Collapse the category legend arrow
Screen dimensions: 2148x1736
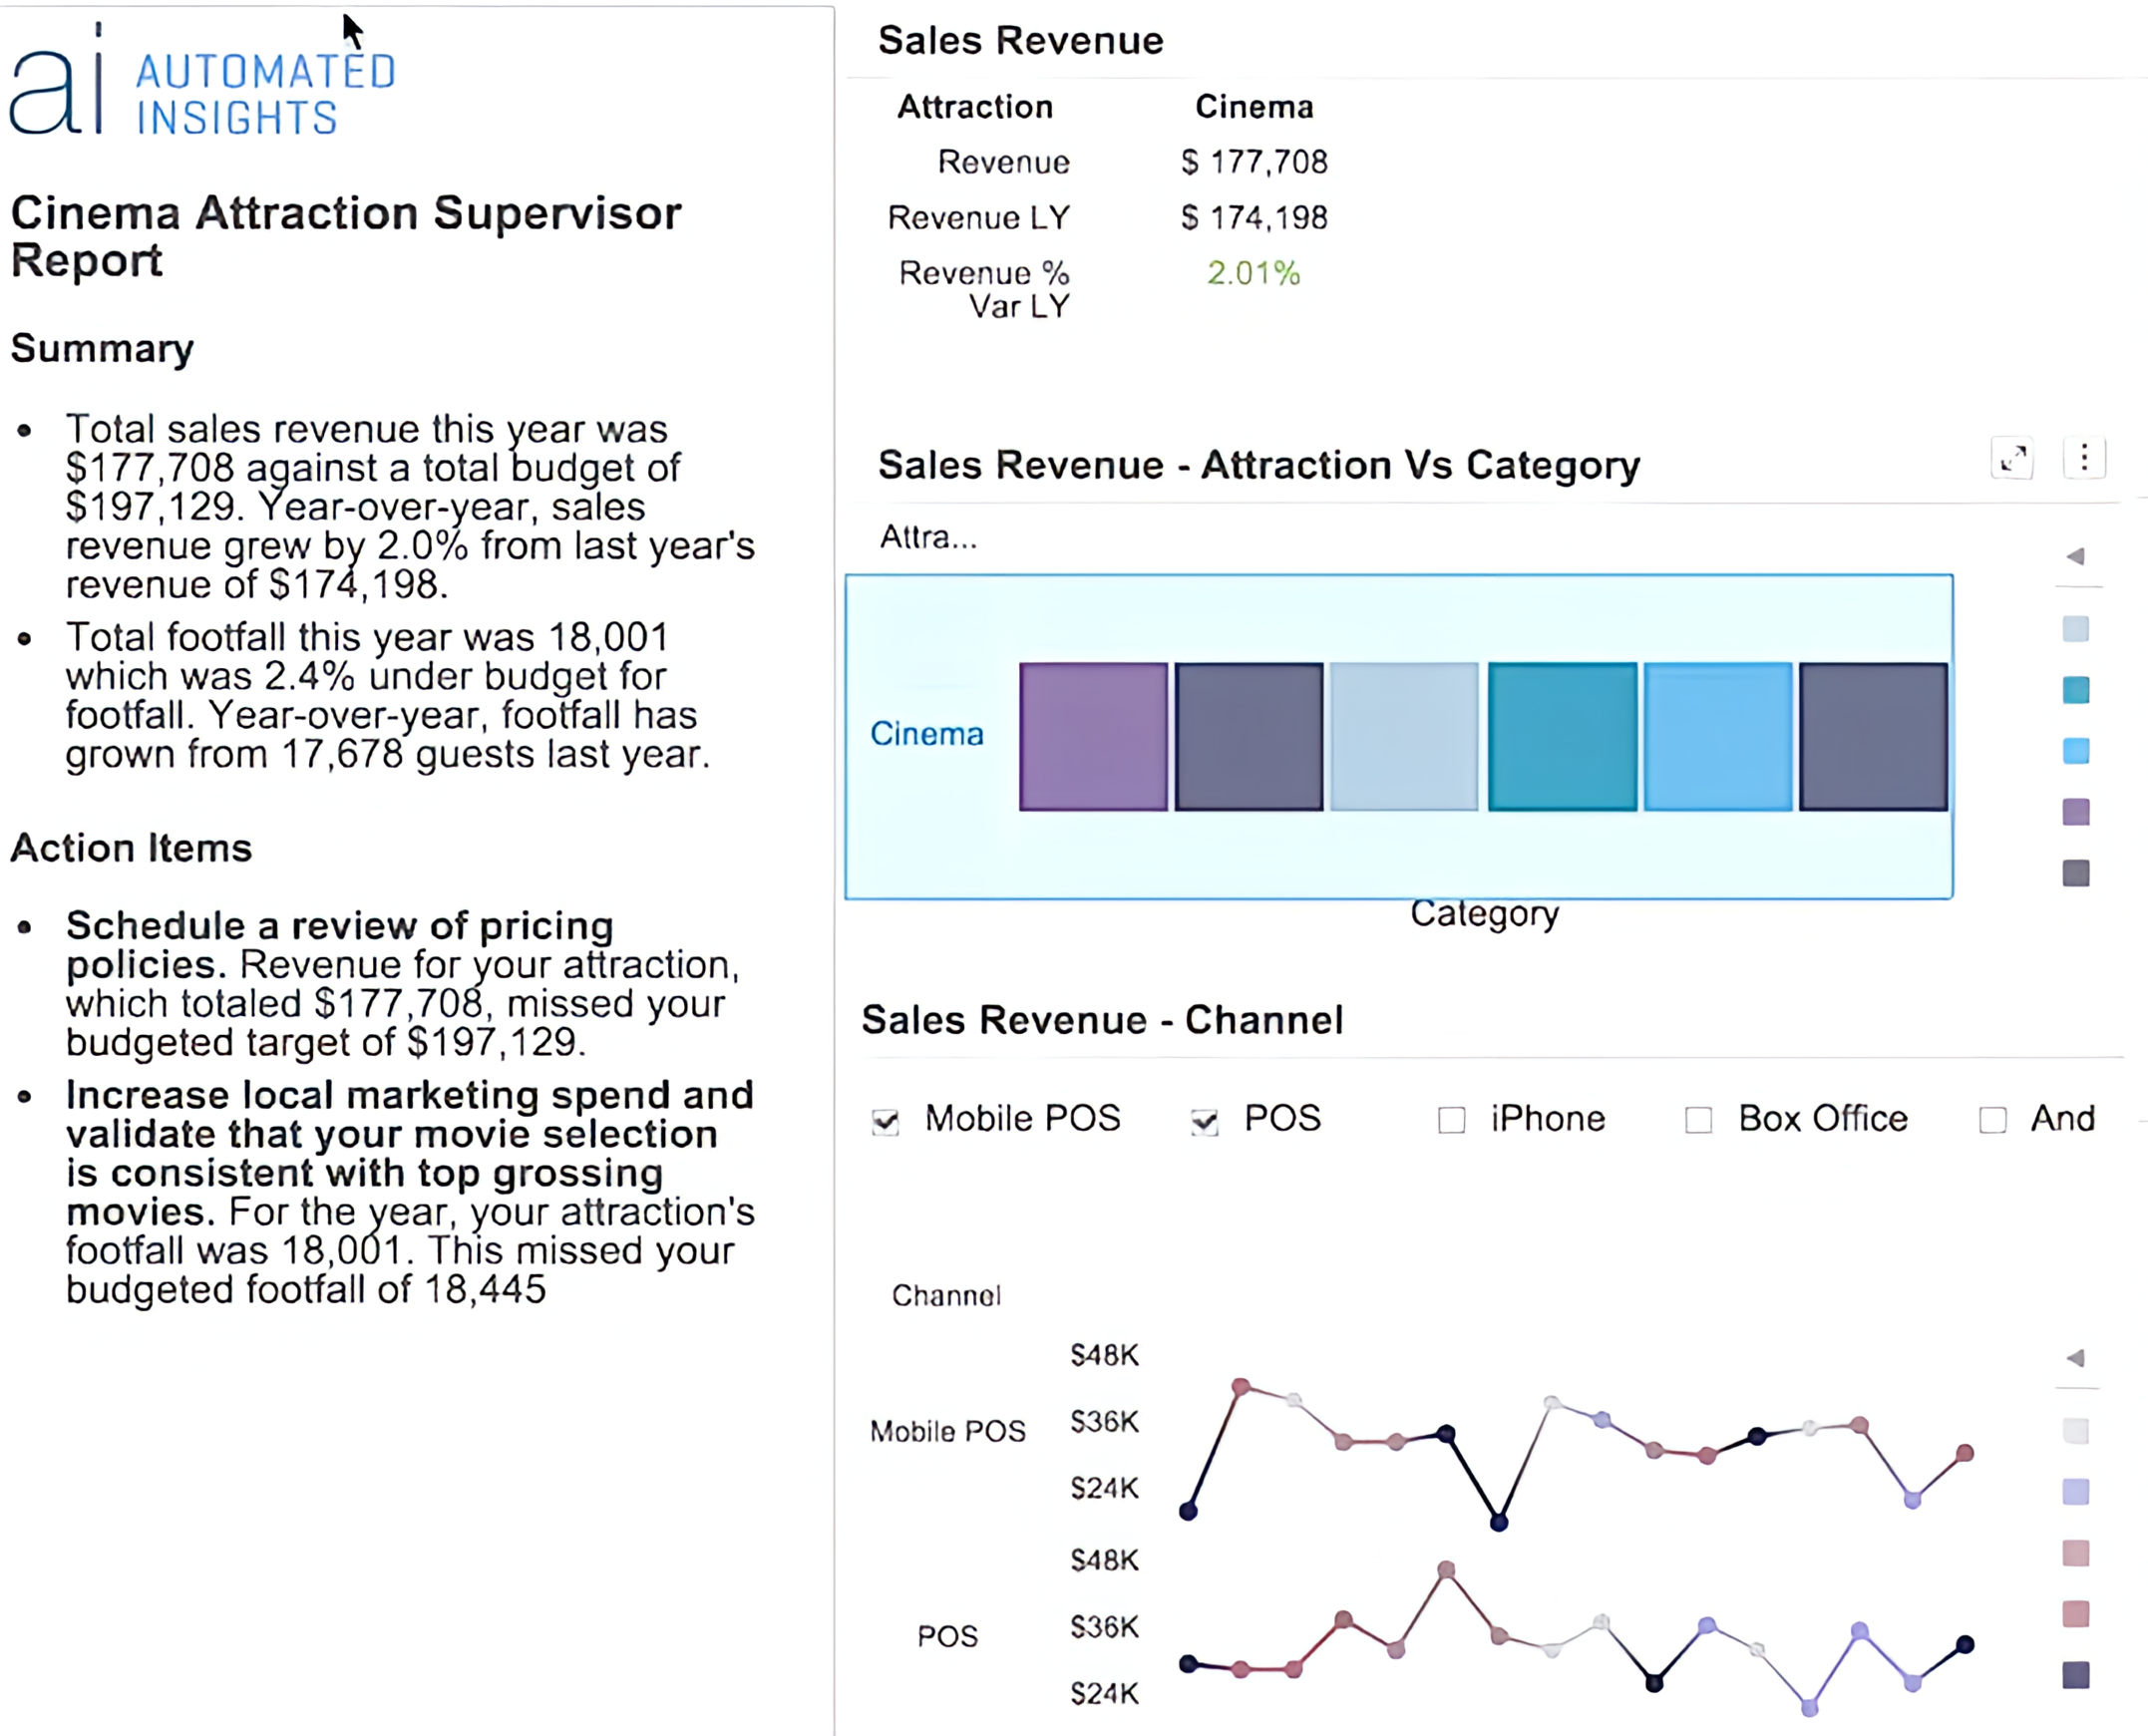click(x=2076, y=556)
